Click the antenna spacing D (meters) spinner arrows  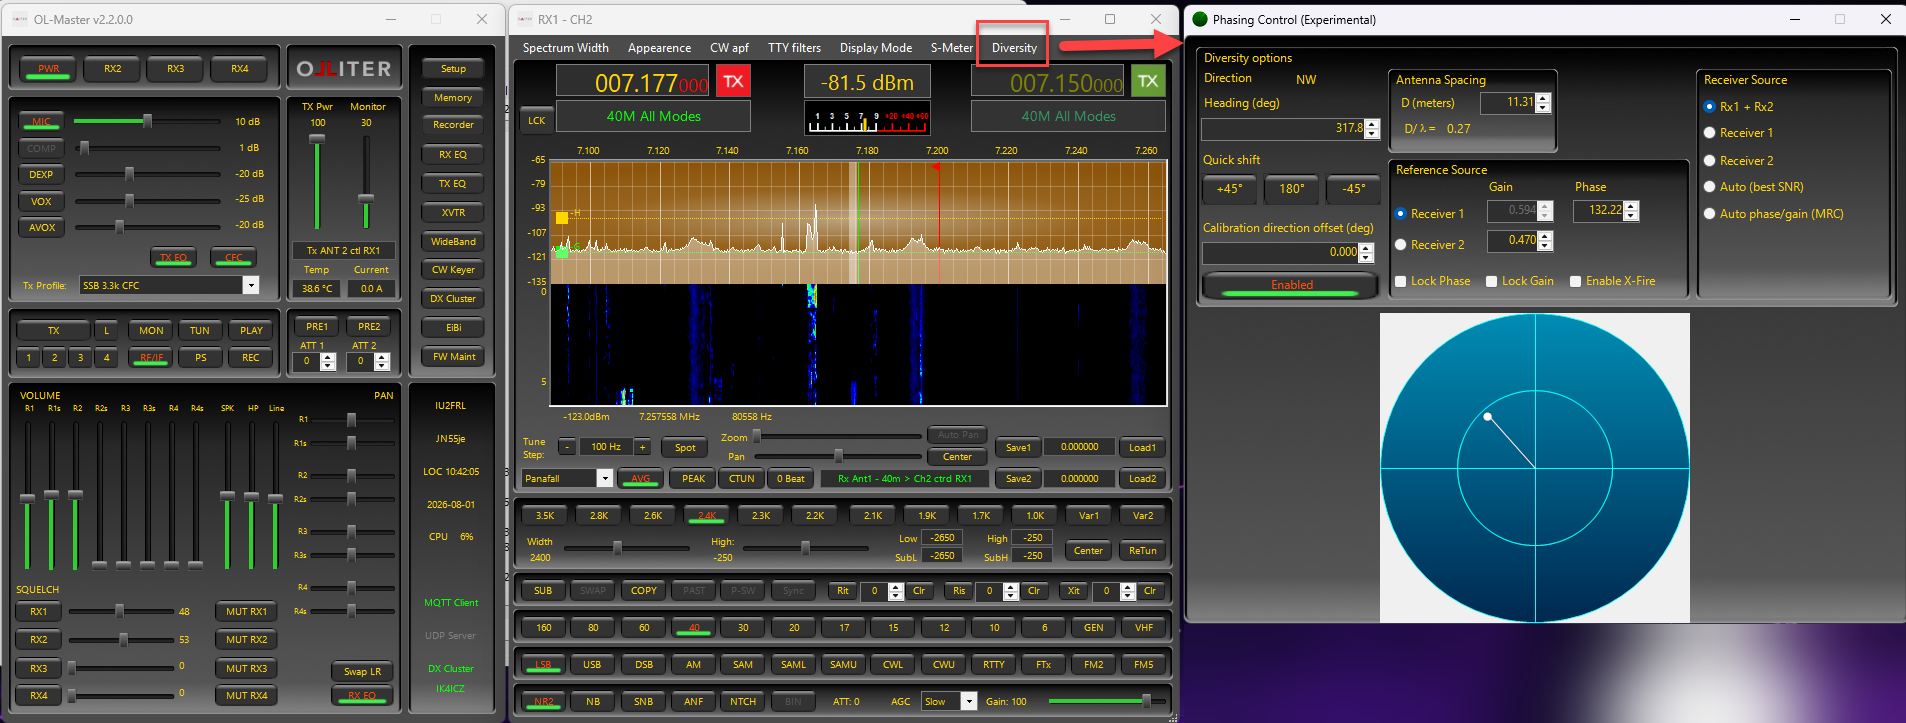pos(1543,102)
